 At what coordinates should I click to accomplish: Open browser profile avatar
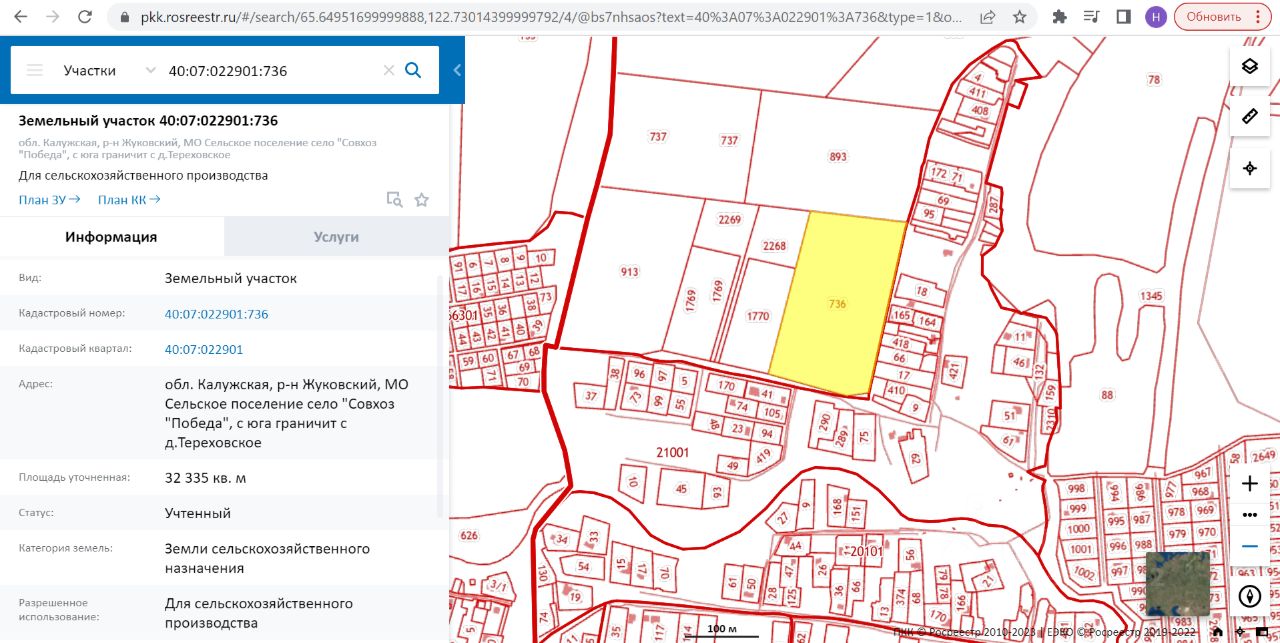tap(1156, 17)
